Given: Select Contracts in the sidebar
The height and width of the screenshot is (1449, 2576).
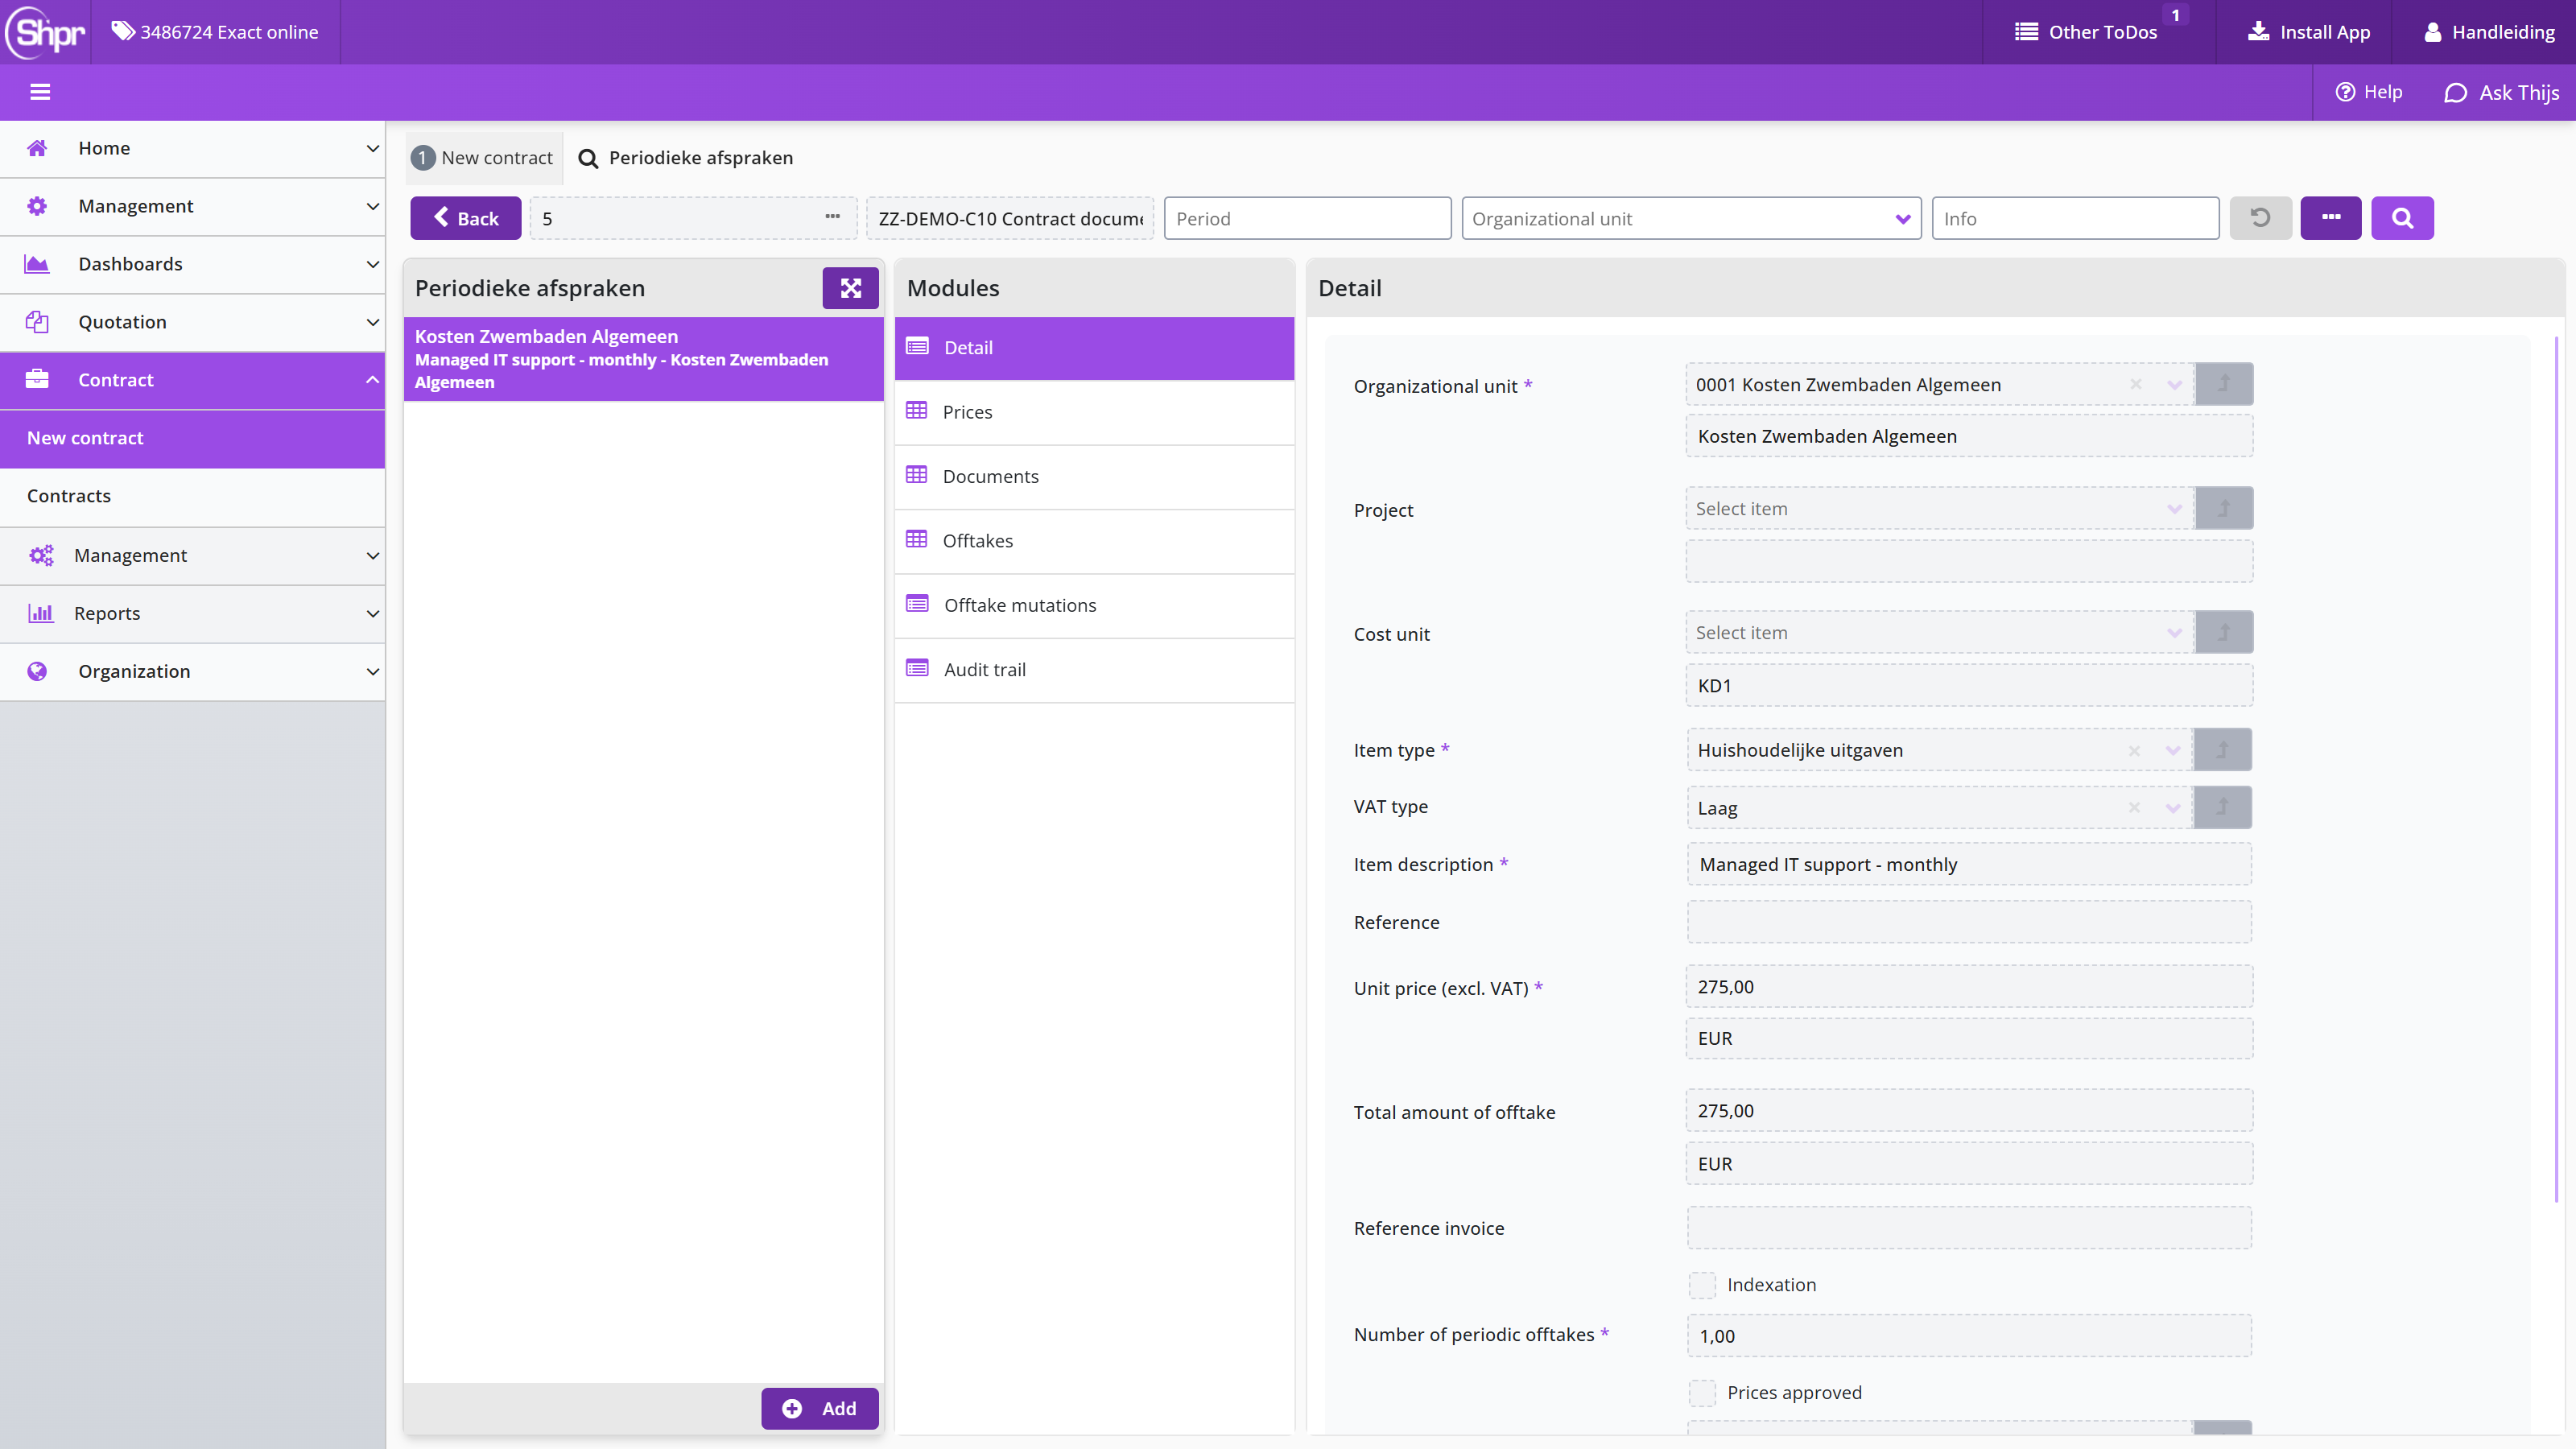Looking at the screenshot, I should pyautogui.click(x=192, y=496).
